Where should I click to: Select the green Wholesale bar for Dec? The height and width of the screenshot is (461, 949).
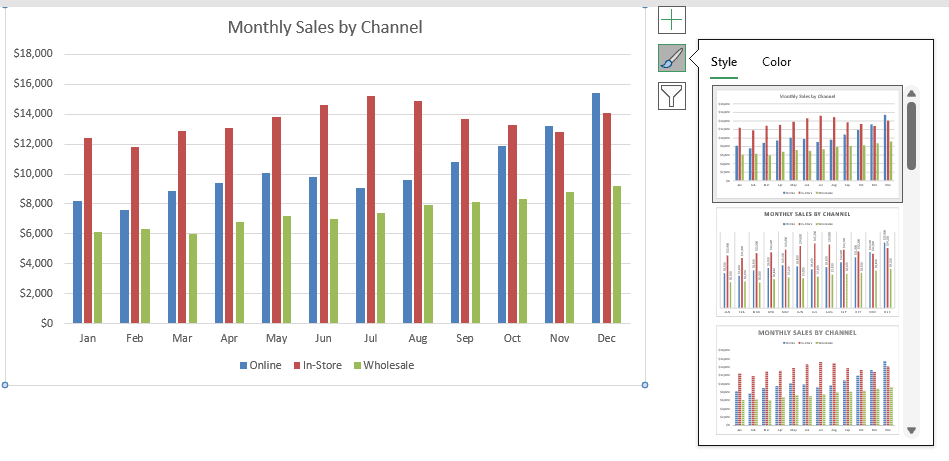tap(617, 254)
